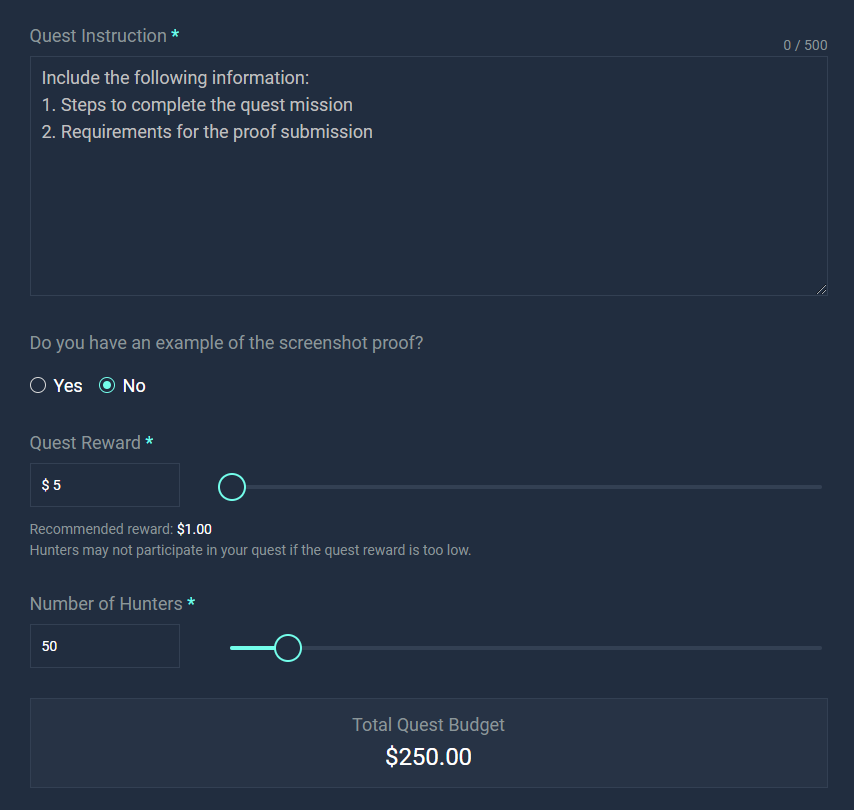Image resolution: width=854 pixels, height=810 pixels.
Task: Click the $250.00 total budget amount
Action: click(428, 757)
